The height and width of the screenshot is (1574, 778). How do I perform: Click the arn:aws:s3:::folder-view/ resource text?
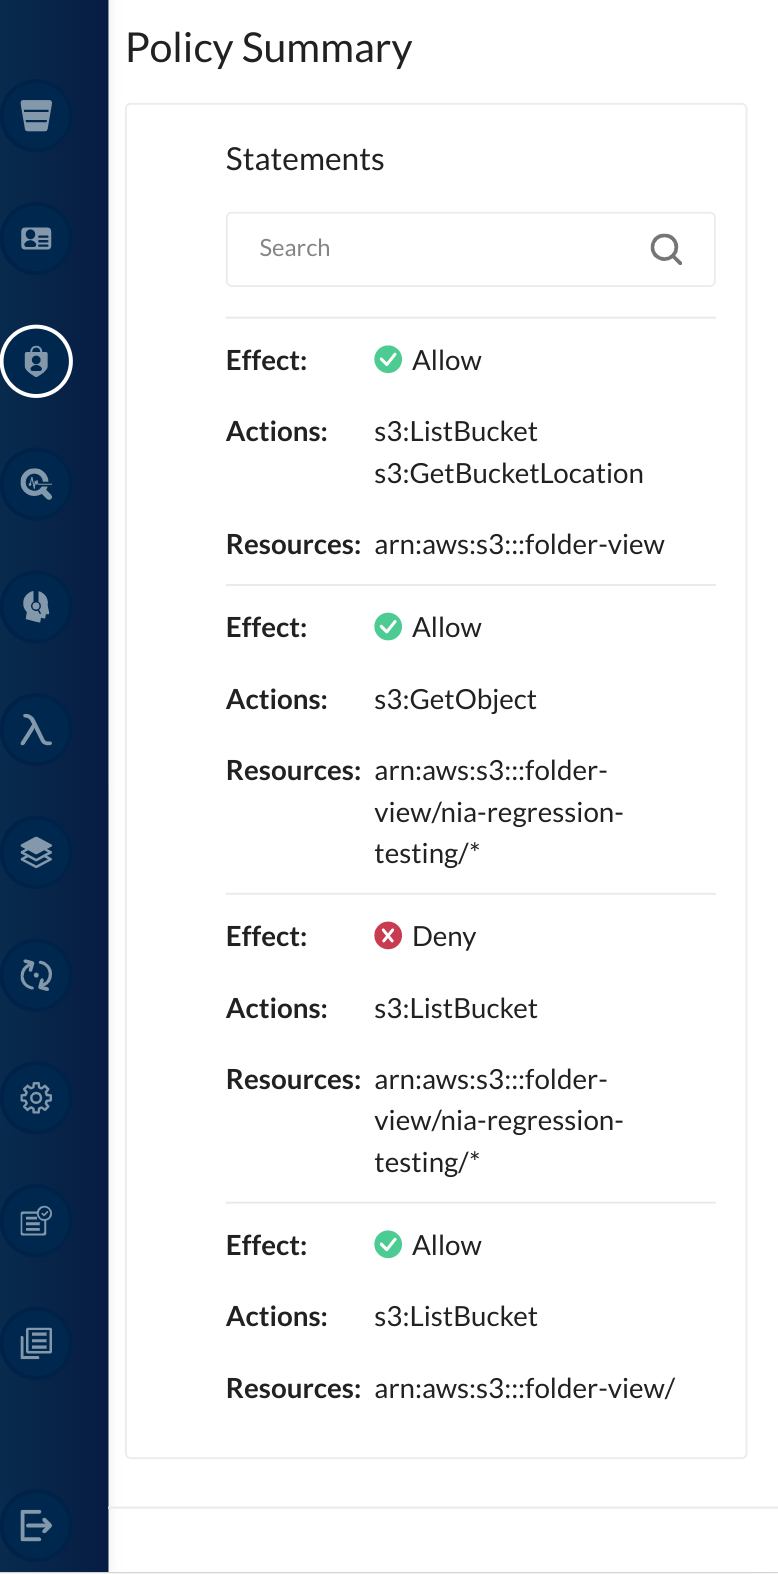(525, 1389)
